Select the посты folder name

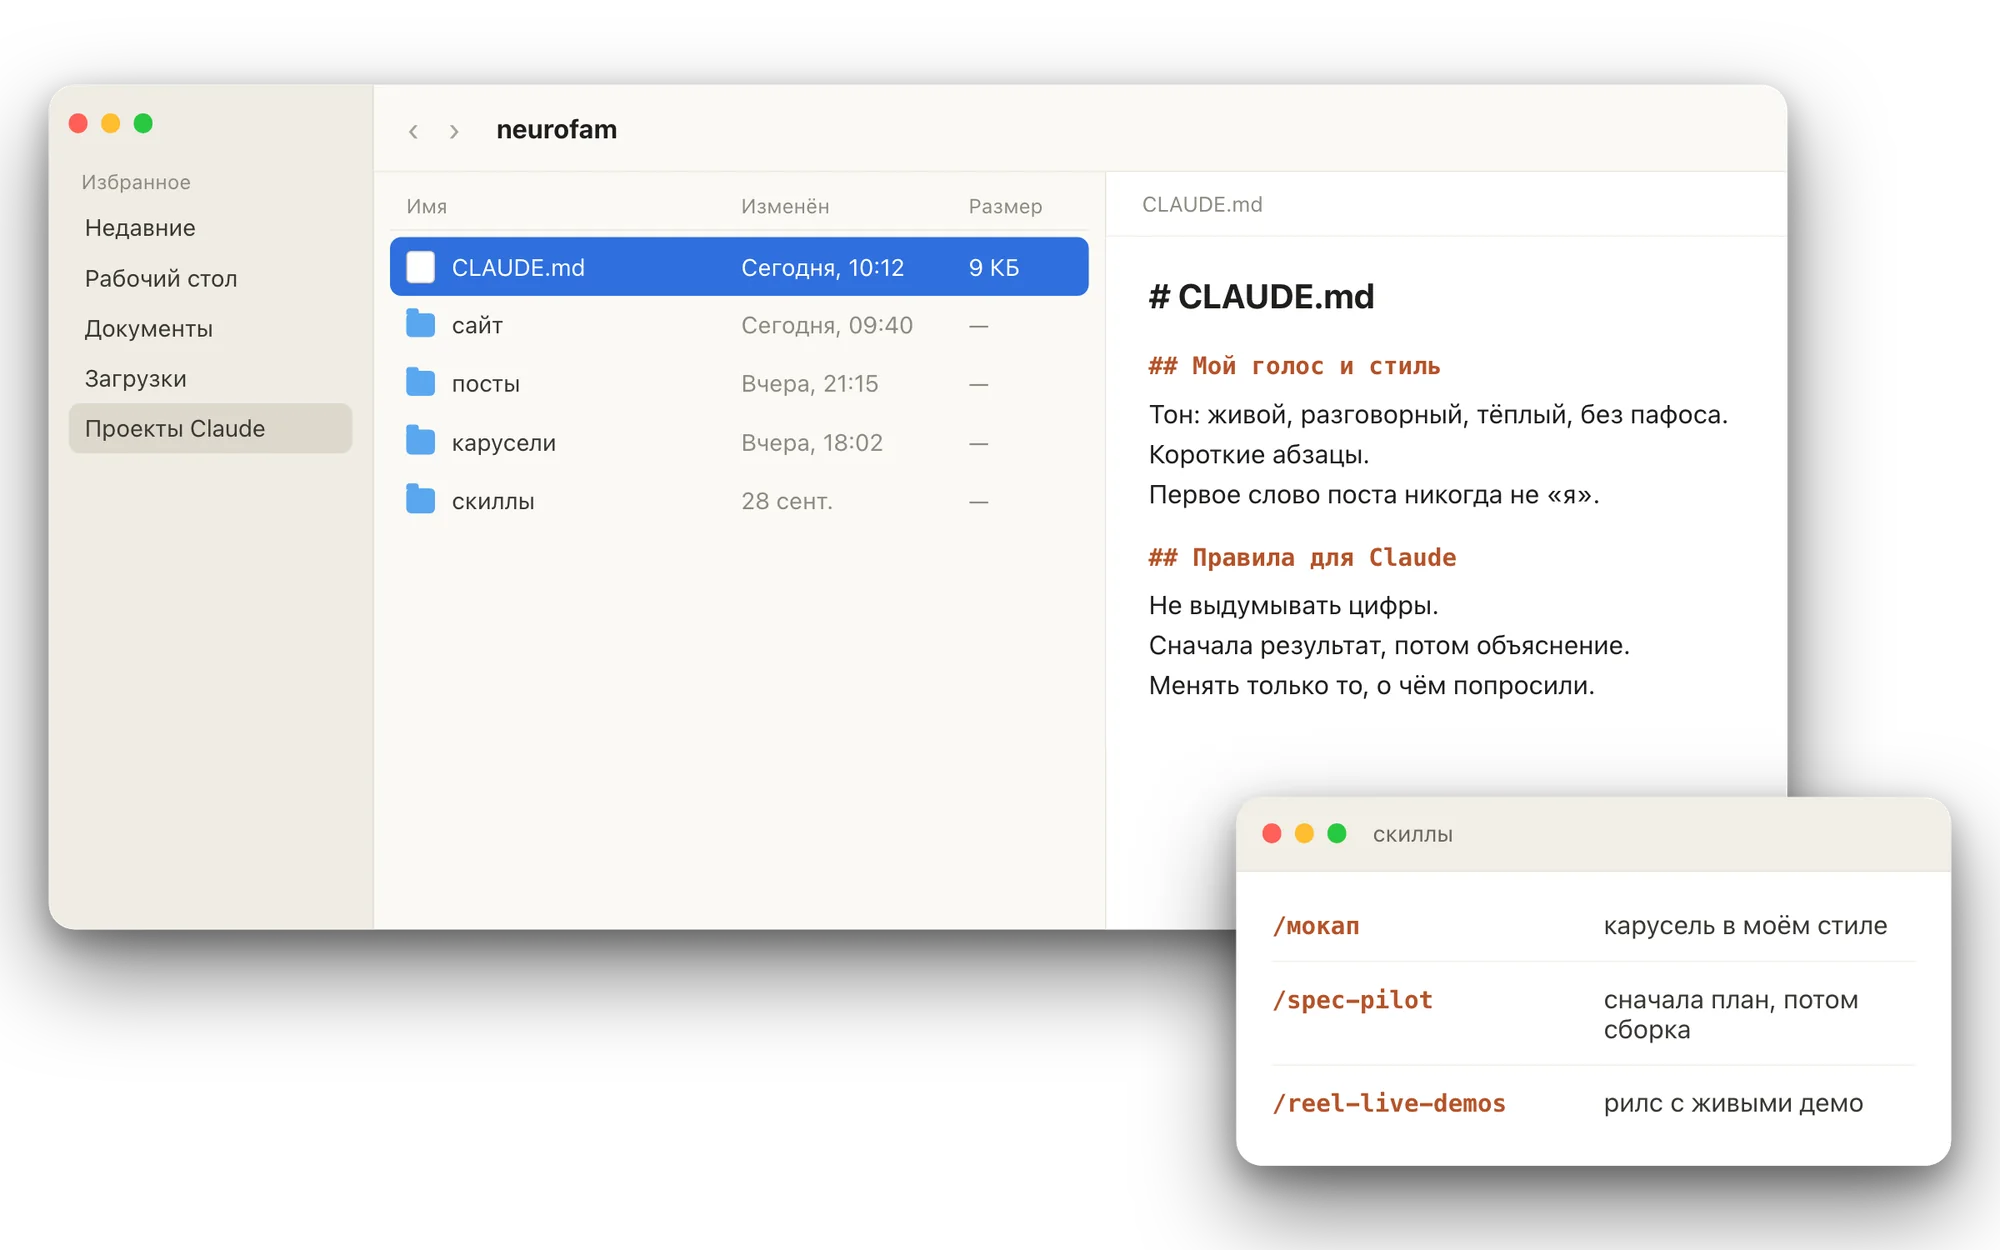coord(486,384)
